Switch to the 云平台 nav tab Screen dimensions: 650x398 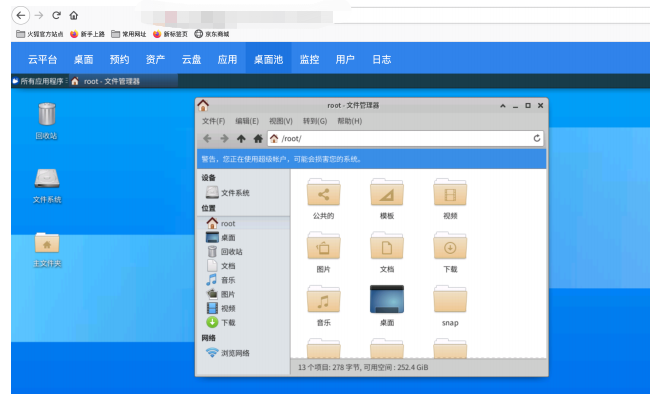pos(42,59)
